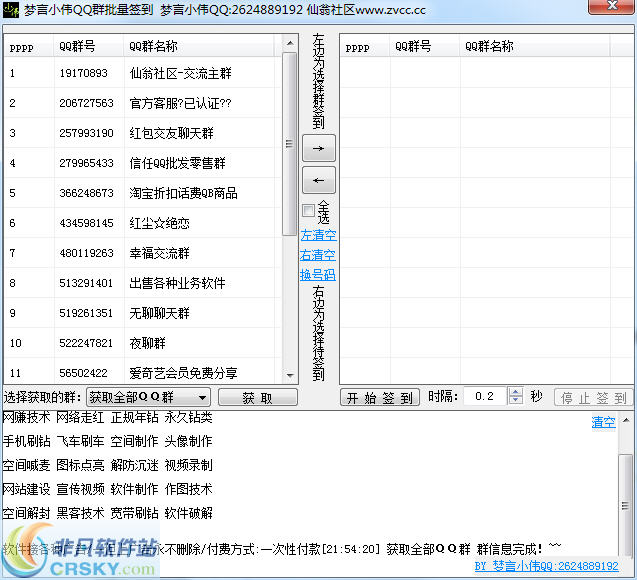Click log text 作图技术
Viewport: 637px width, 580px height.
coord(188,489)
